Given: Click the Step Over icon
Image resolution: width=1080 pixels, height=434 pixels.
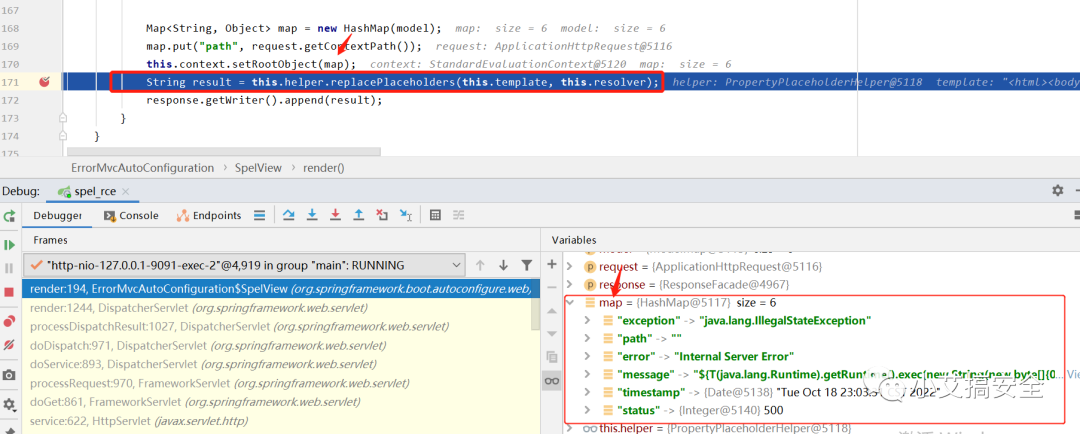Looking at the screenshot, I should (289, 215).
